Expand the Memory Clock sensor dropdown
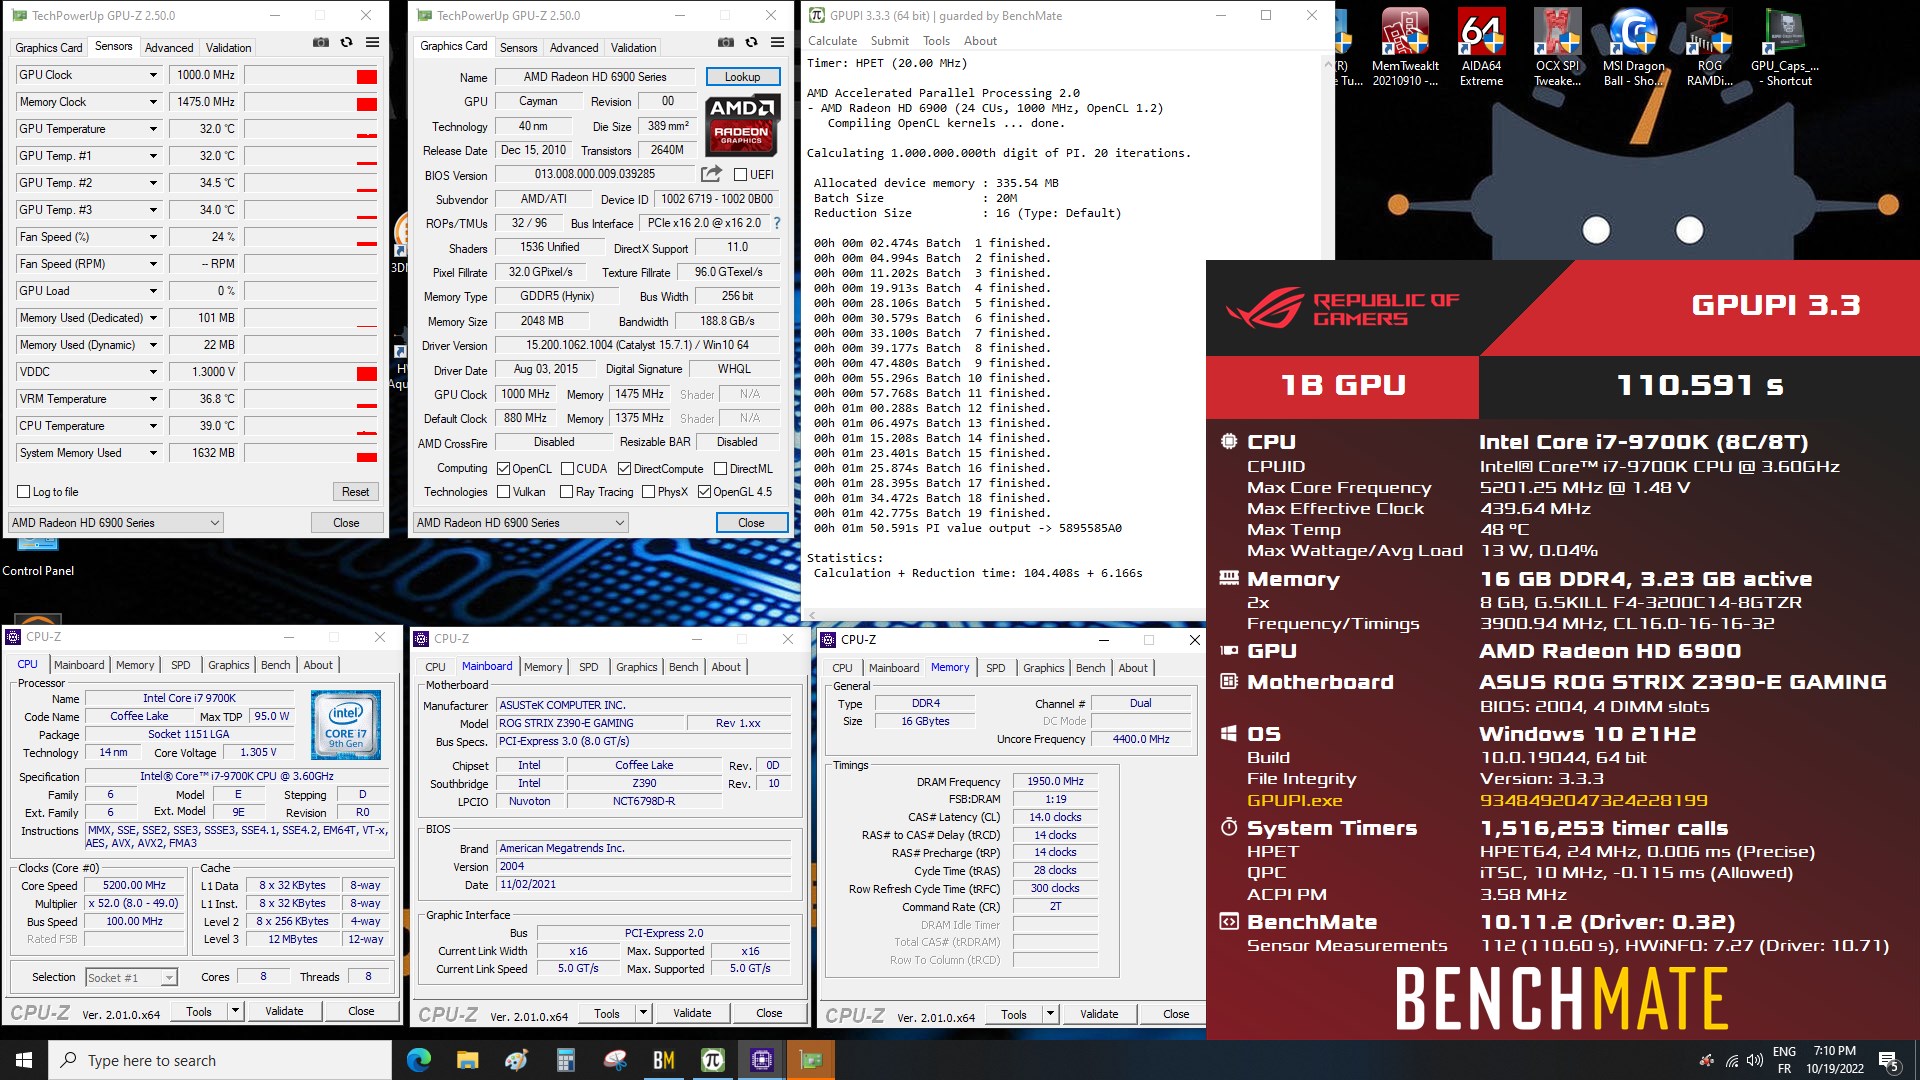Screen dimensions: 1920x1080 click(x=153, y=102)
